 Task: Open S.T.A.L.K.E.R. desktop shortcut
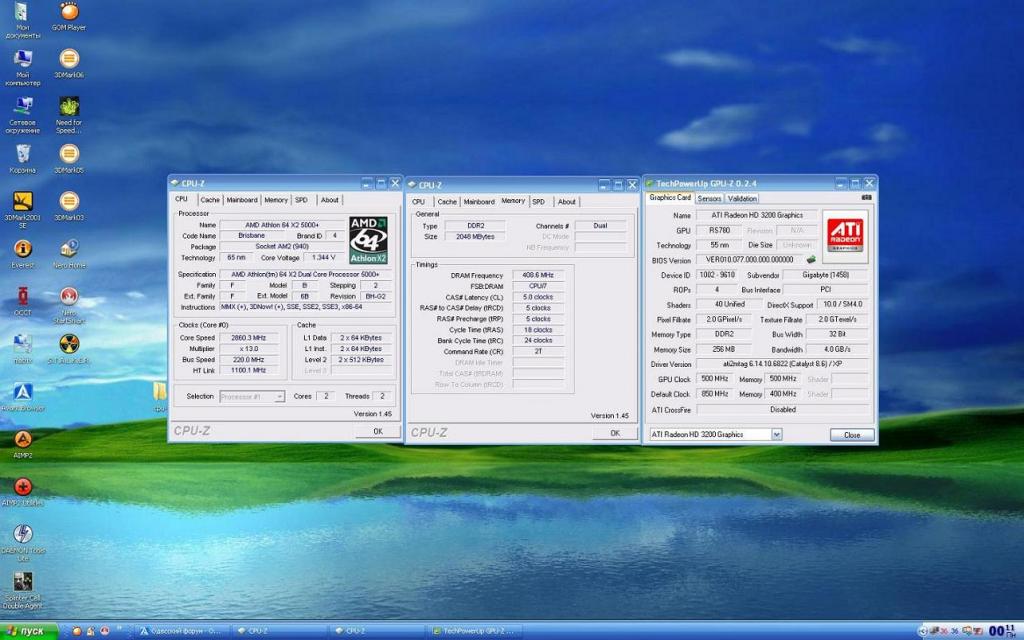click(x=69, y=349)
